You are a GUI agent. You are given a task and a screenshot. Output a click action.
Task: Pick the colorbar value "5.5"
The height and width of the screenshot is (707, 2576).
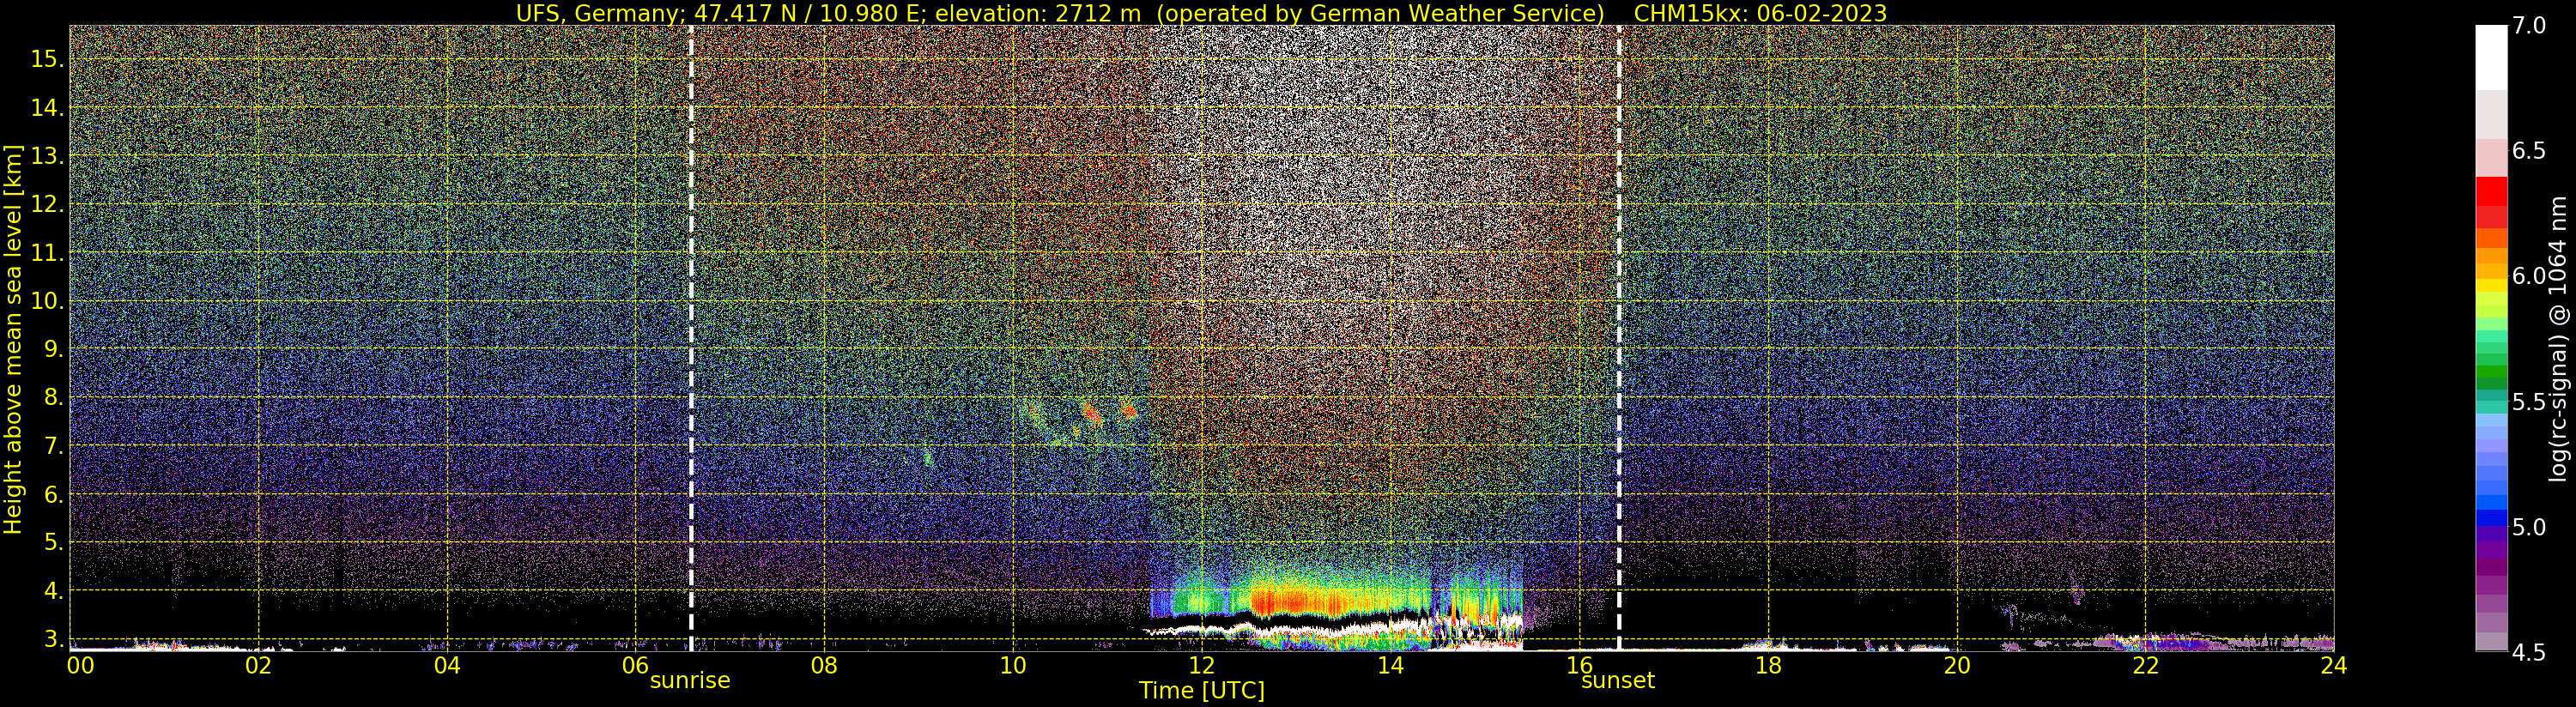2529,402
